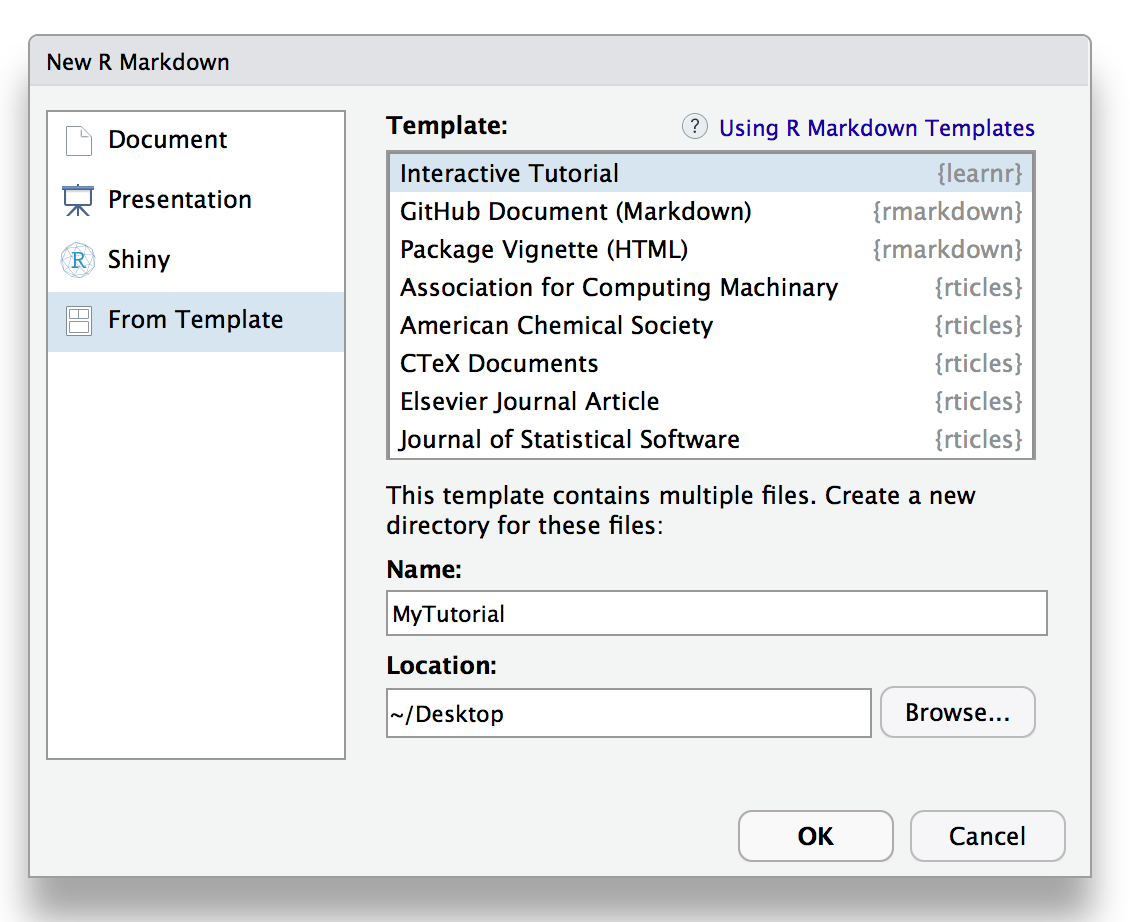Pick the American Chemical Society template
The width and height of the screenshot is (1130, 922).
point(556,326)
